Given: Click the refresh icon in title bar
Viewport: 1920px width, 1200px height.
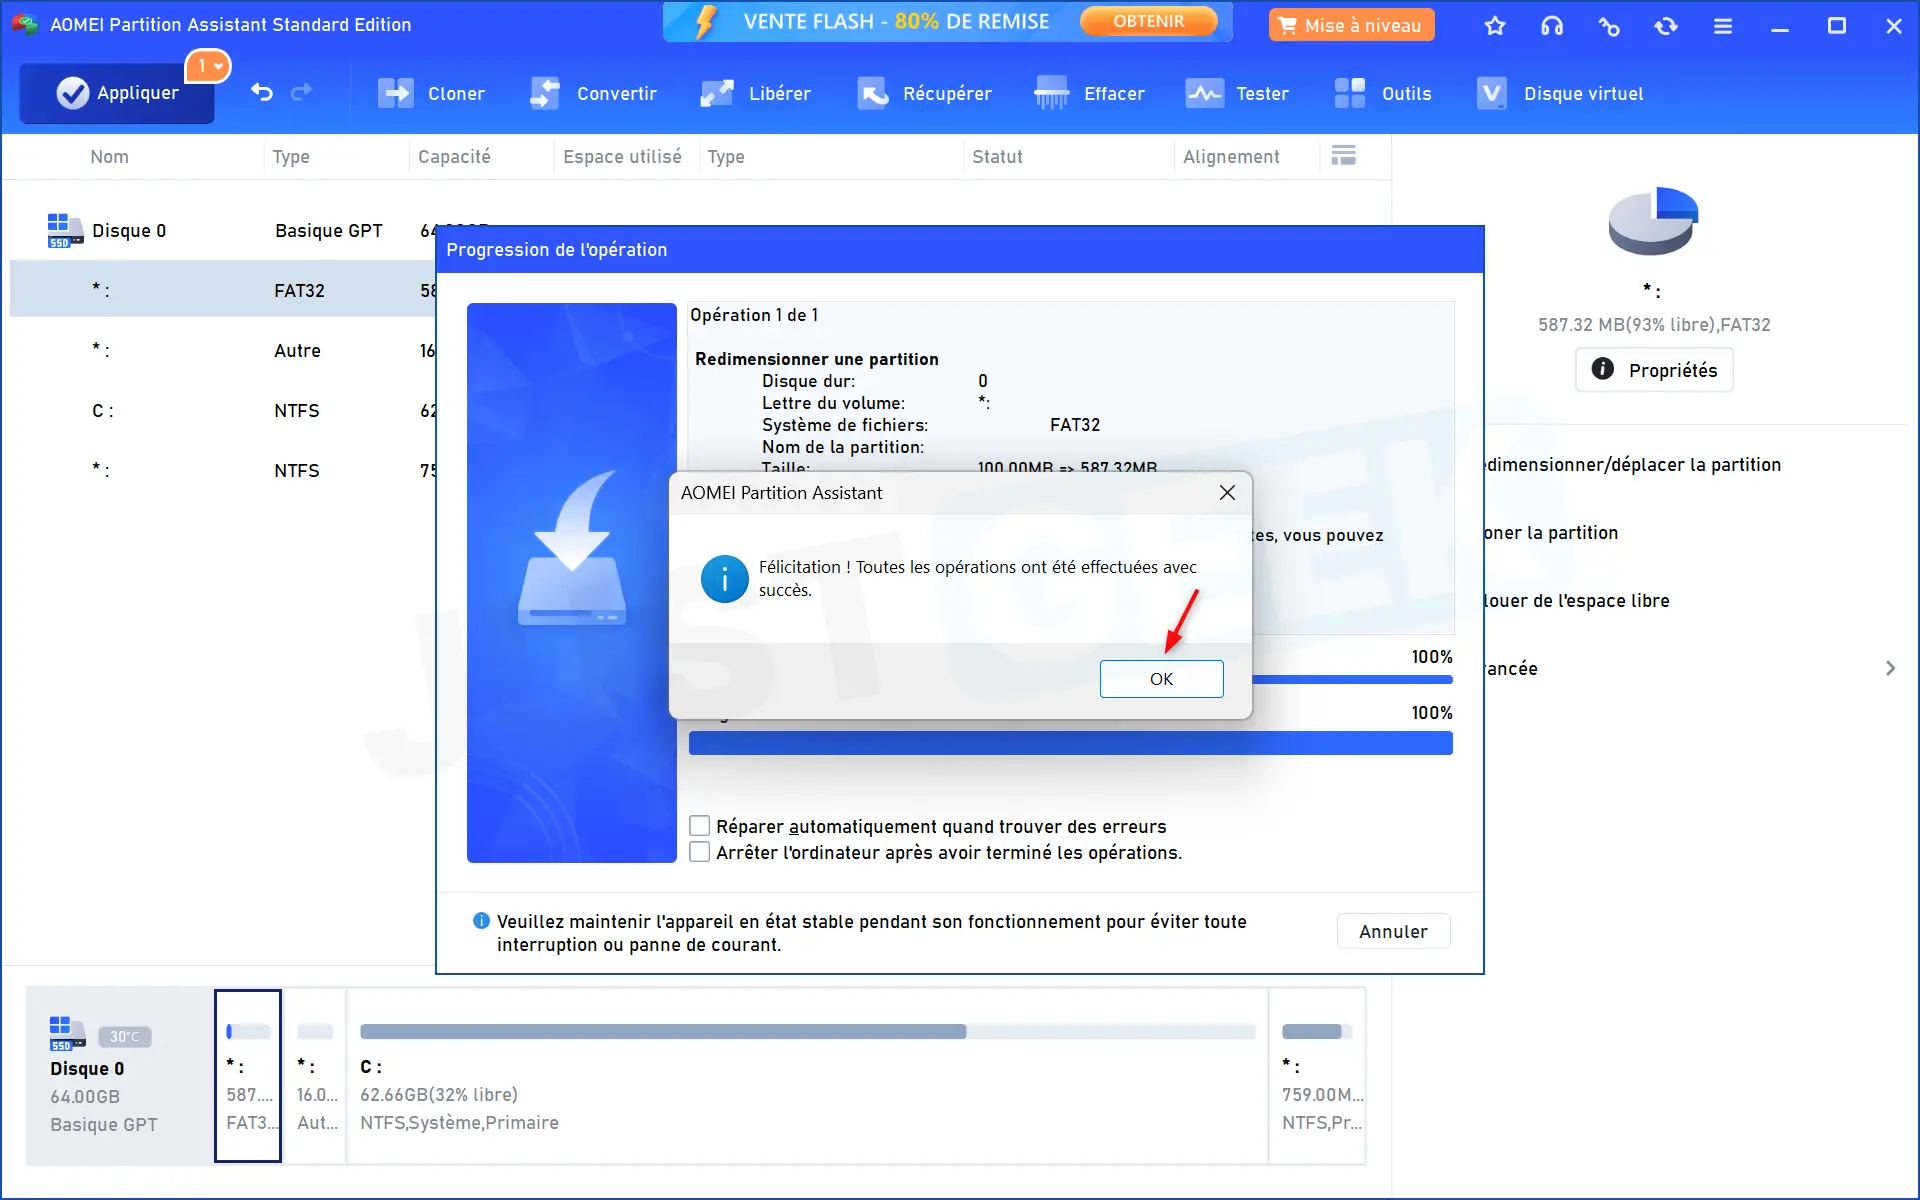Looking at the screenshot, I should click(1666, 26).
